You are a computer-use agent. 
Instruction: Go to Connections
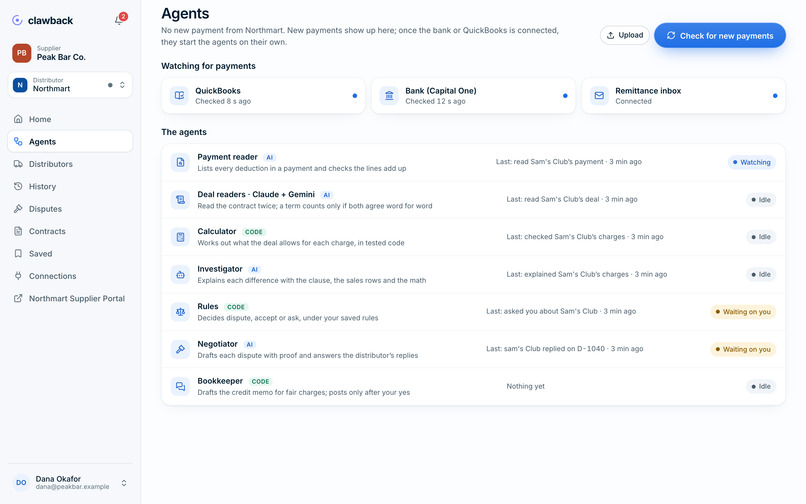pyautogui.click(x=70, y=276)
